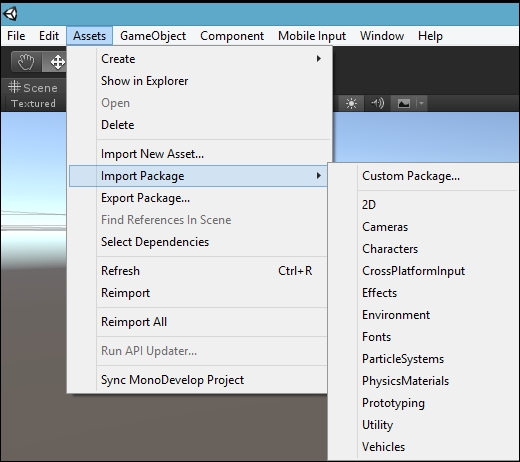Toggle scene lighting sun icon
The width and height of the screenshot is (520, 462).
[x=351, y=103]
